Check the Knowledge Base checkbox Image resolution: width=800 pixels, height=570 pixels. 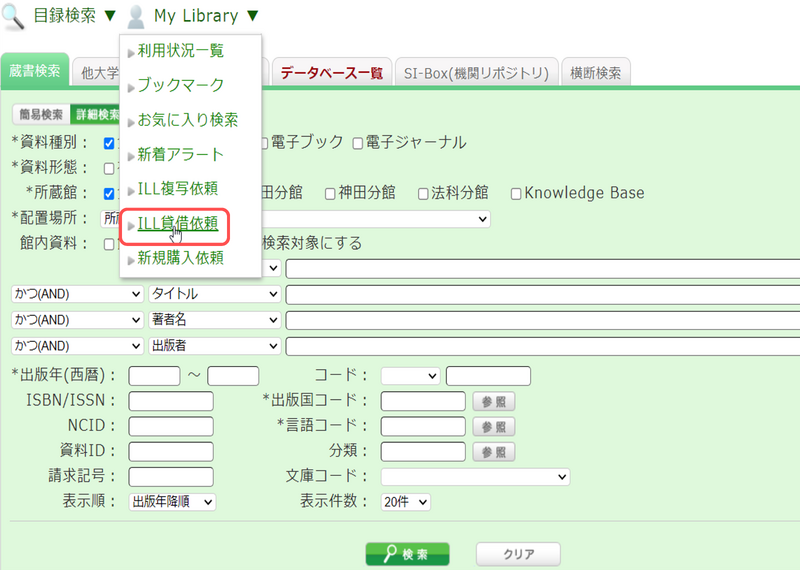click(x=516, y=193)
